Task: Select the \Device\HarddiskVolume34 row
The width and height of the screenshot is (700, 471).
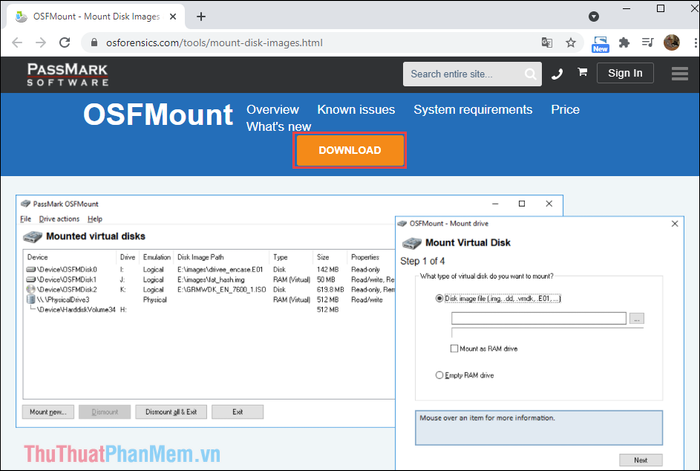Action: (210, 309)
